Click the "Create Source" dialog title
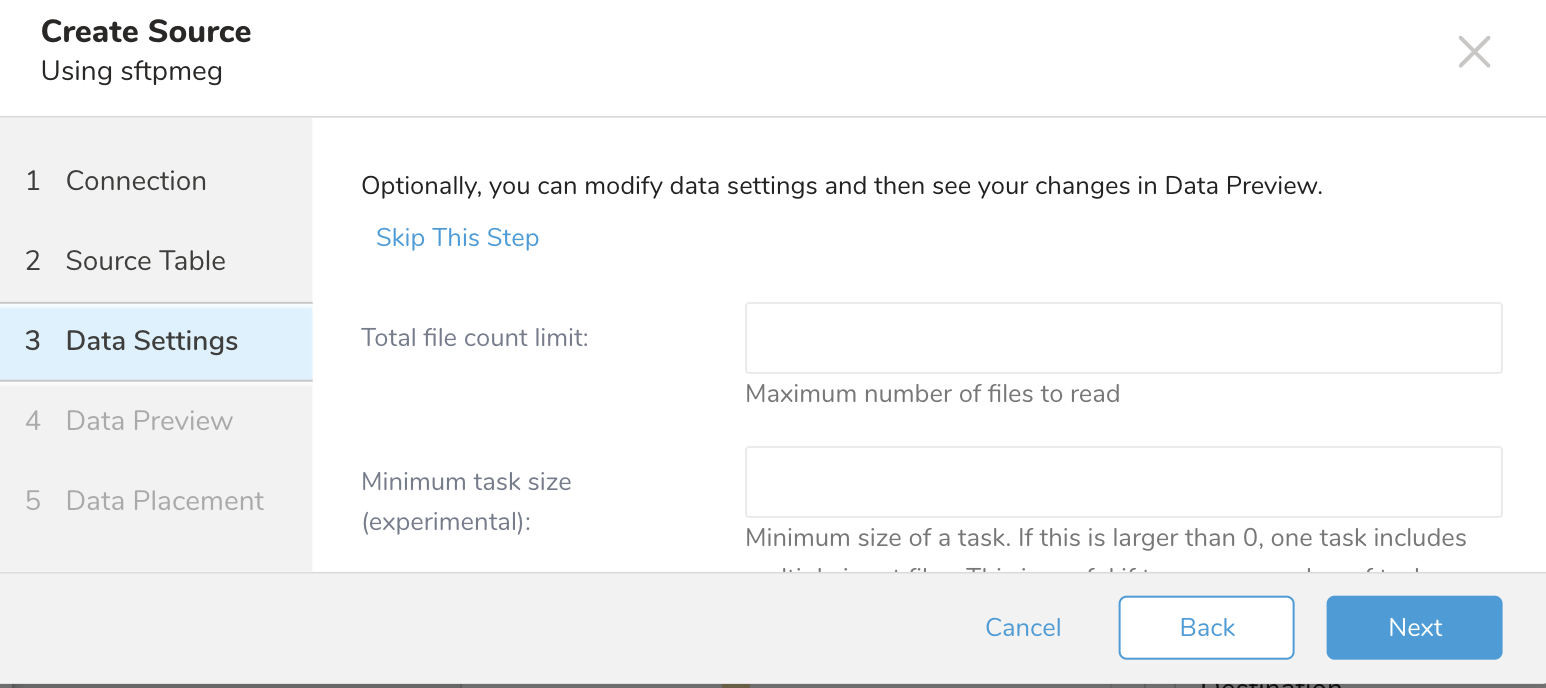 coord(146,32)
